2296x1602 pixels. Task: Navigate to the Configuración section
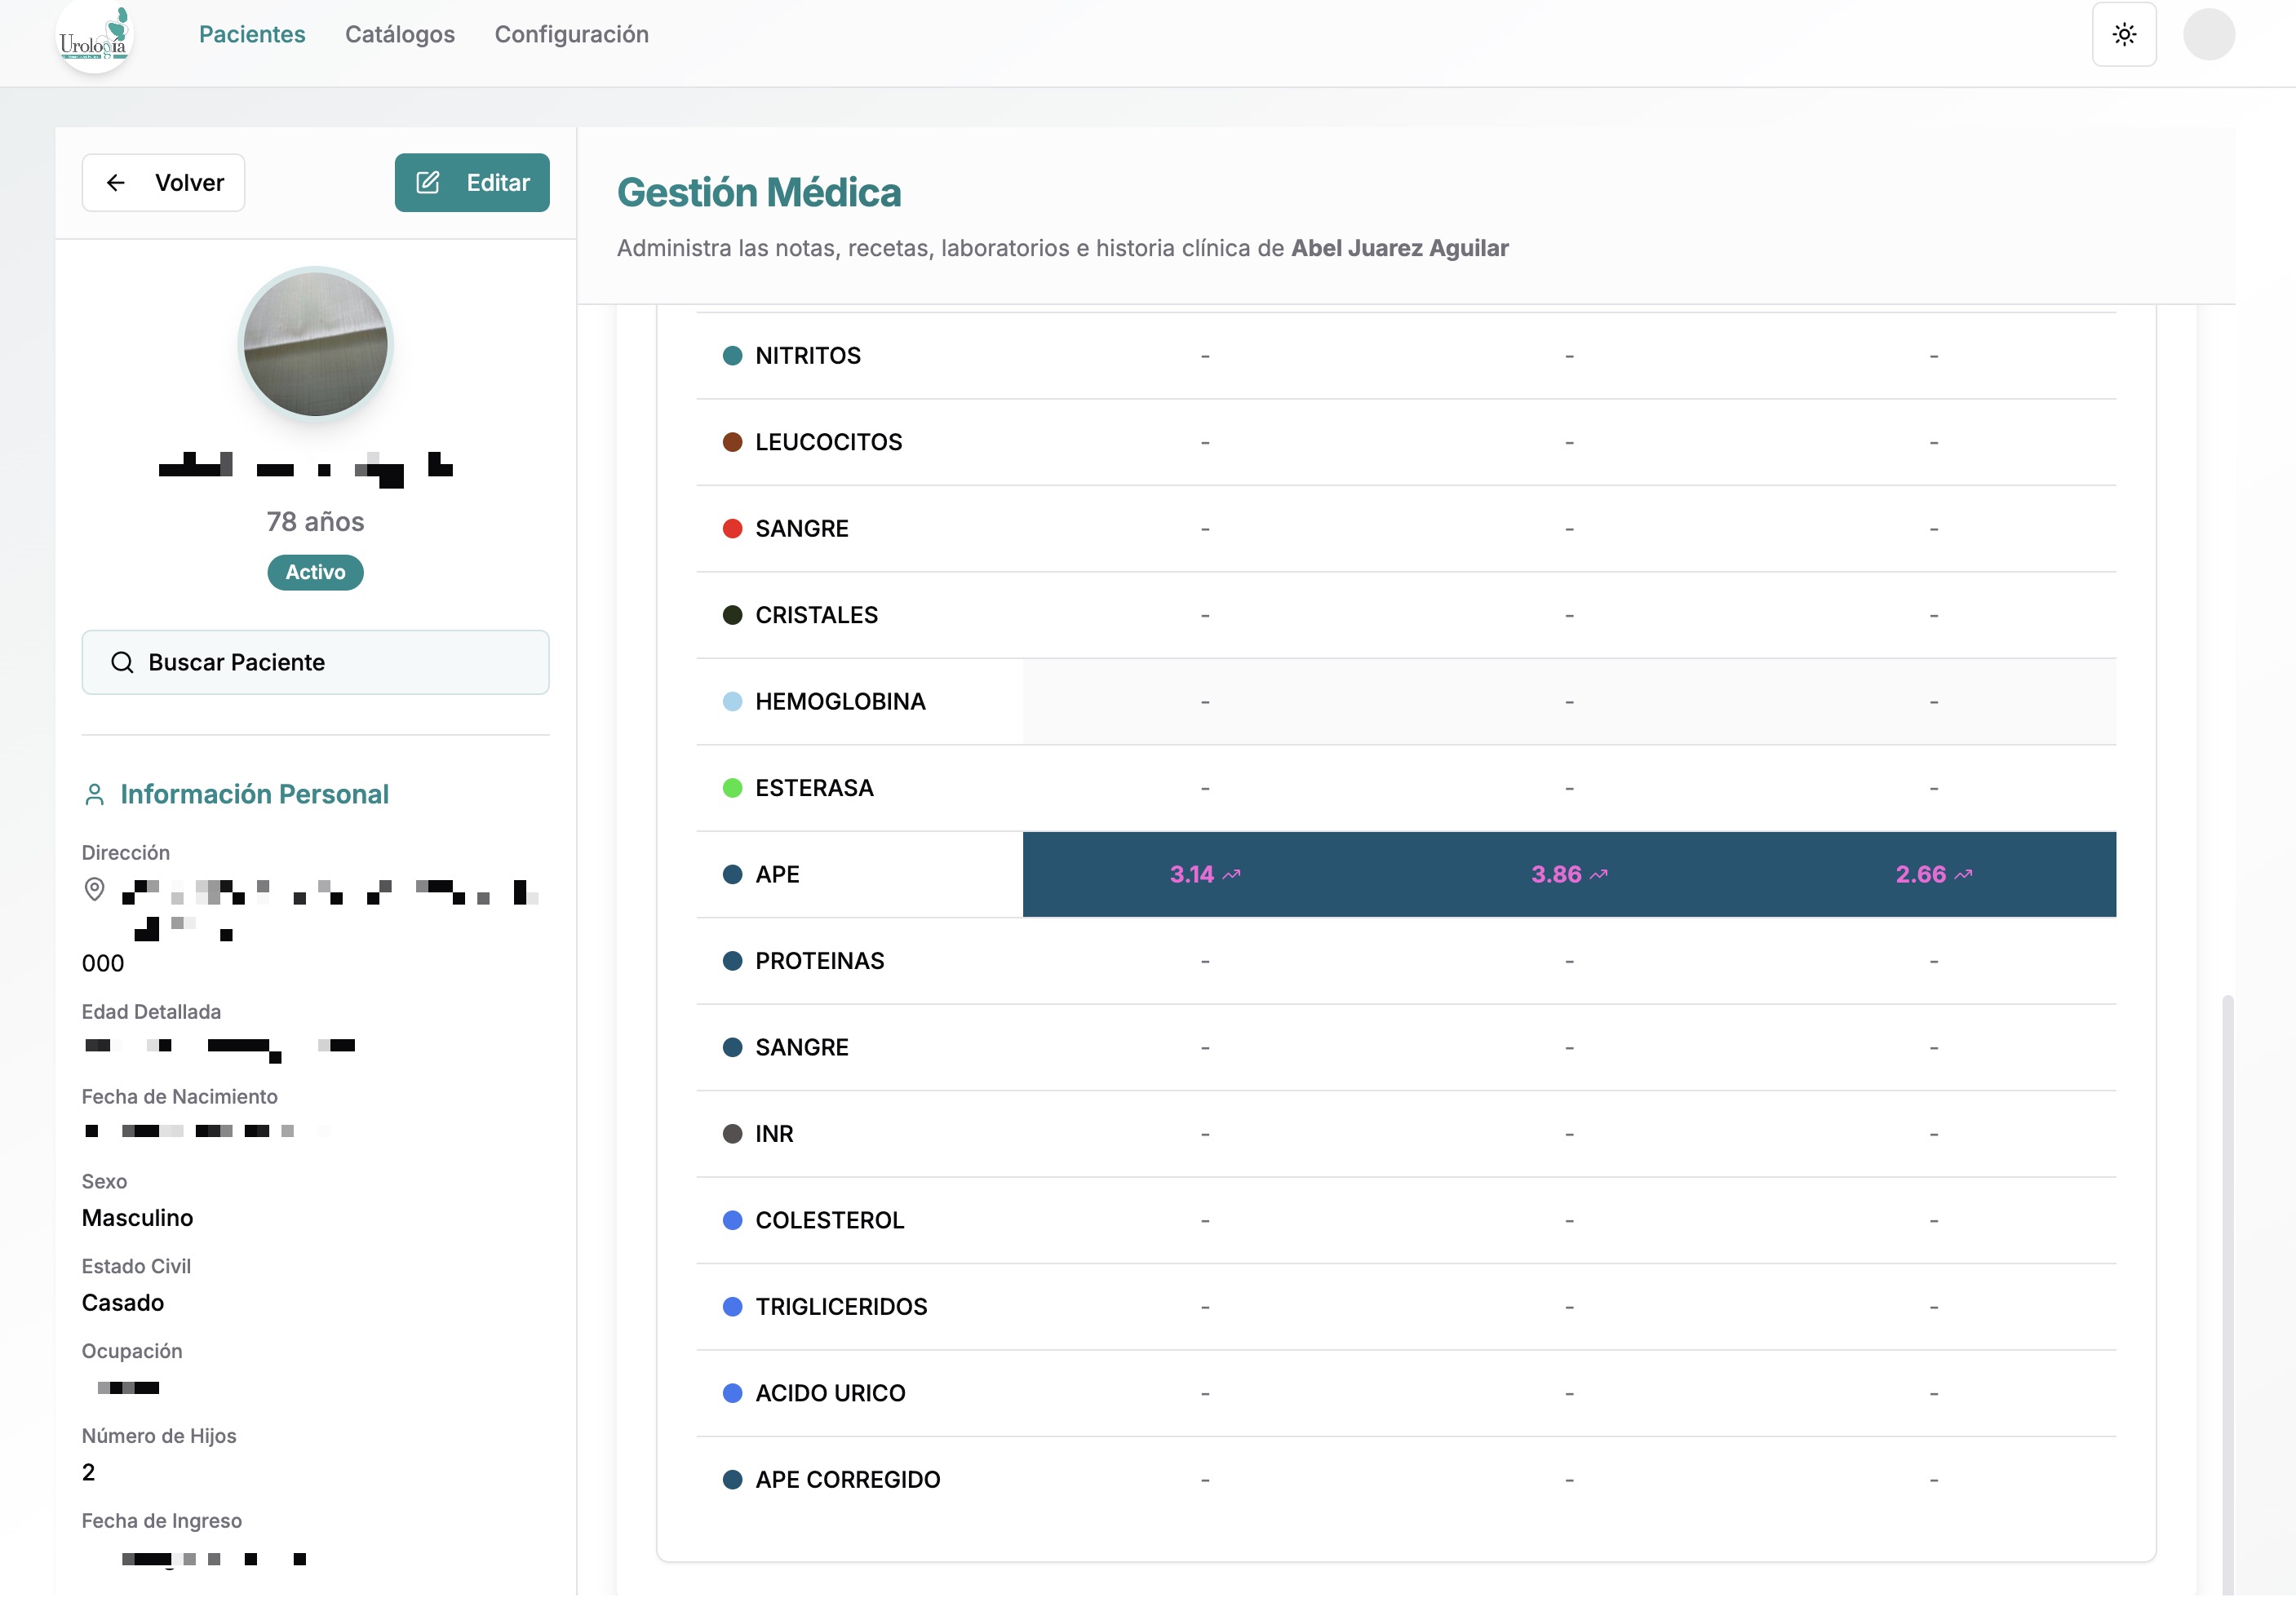[570, 34]
